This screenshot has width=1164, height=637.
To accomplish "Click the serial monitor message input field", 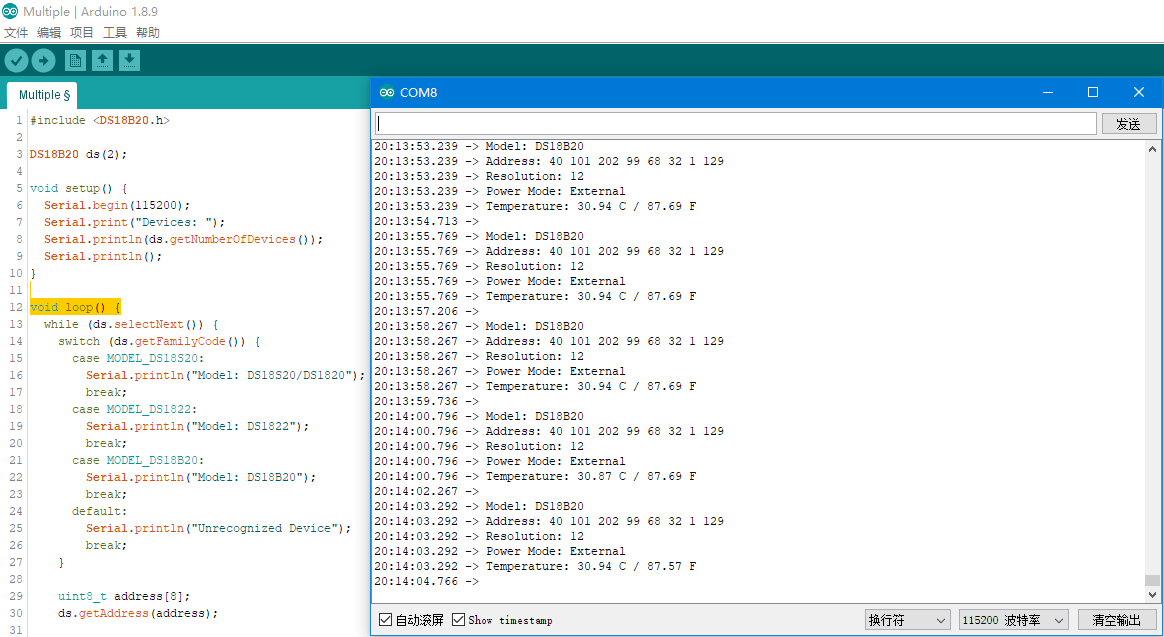I will click(735, 124).
